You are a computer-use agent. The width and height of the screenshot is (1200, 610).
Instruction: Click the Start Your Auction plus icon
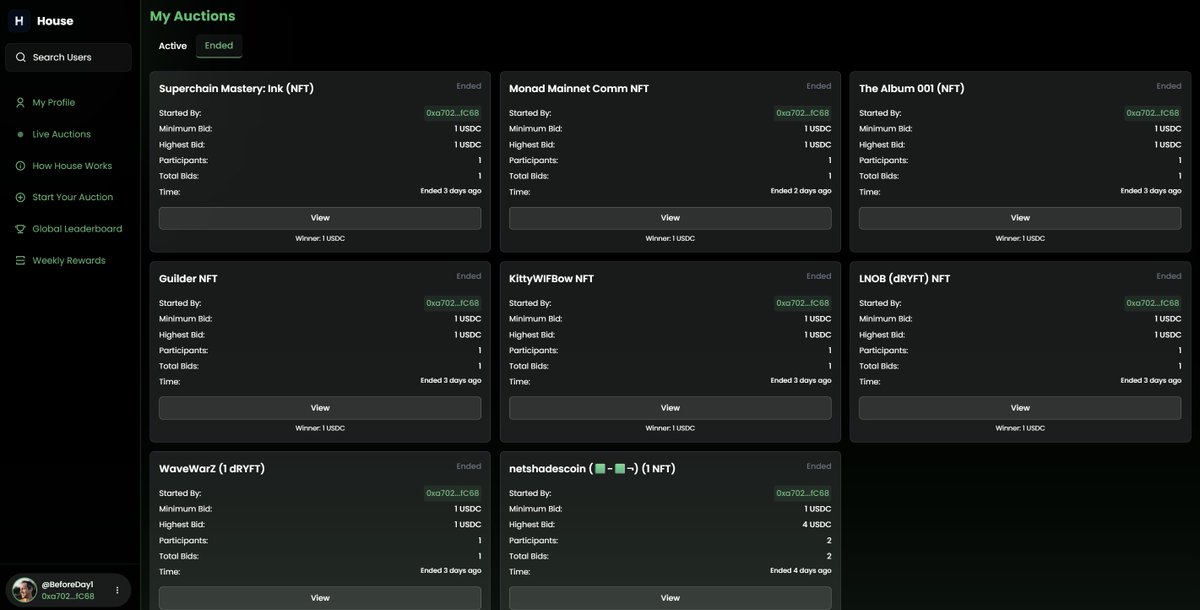20,197
